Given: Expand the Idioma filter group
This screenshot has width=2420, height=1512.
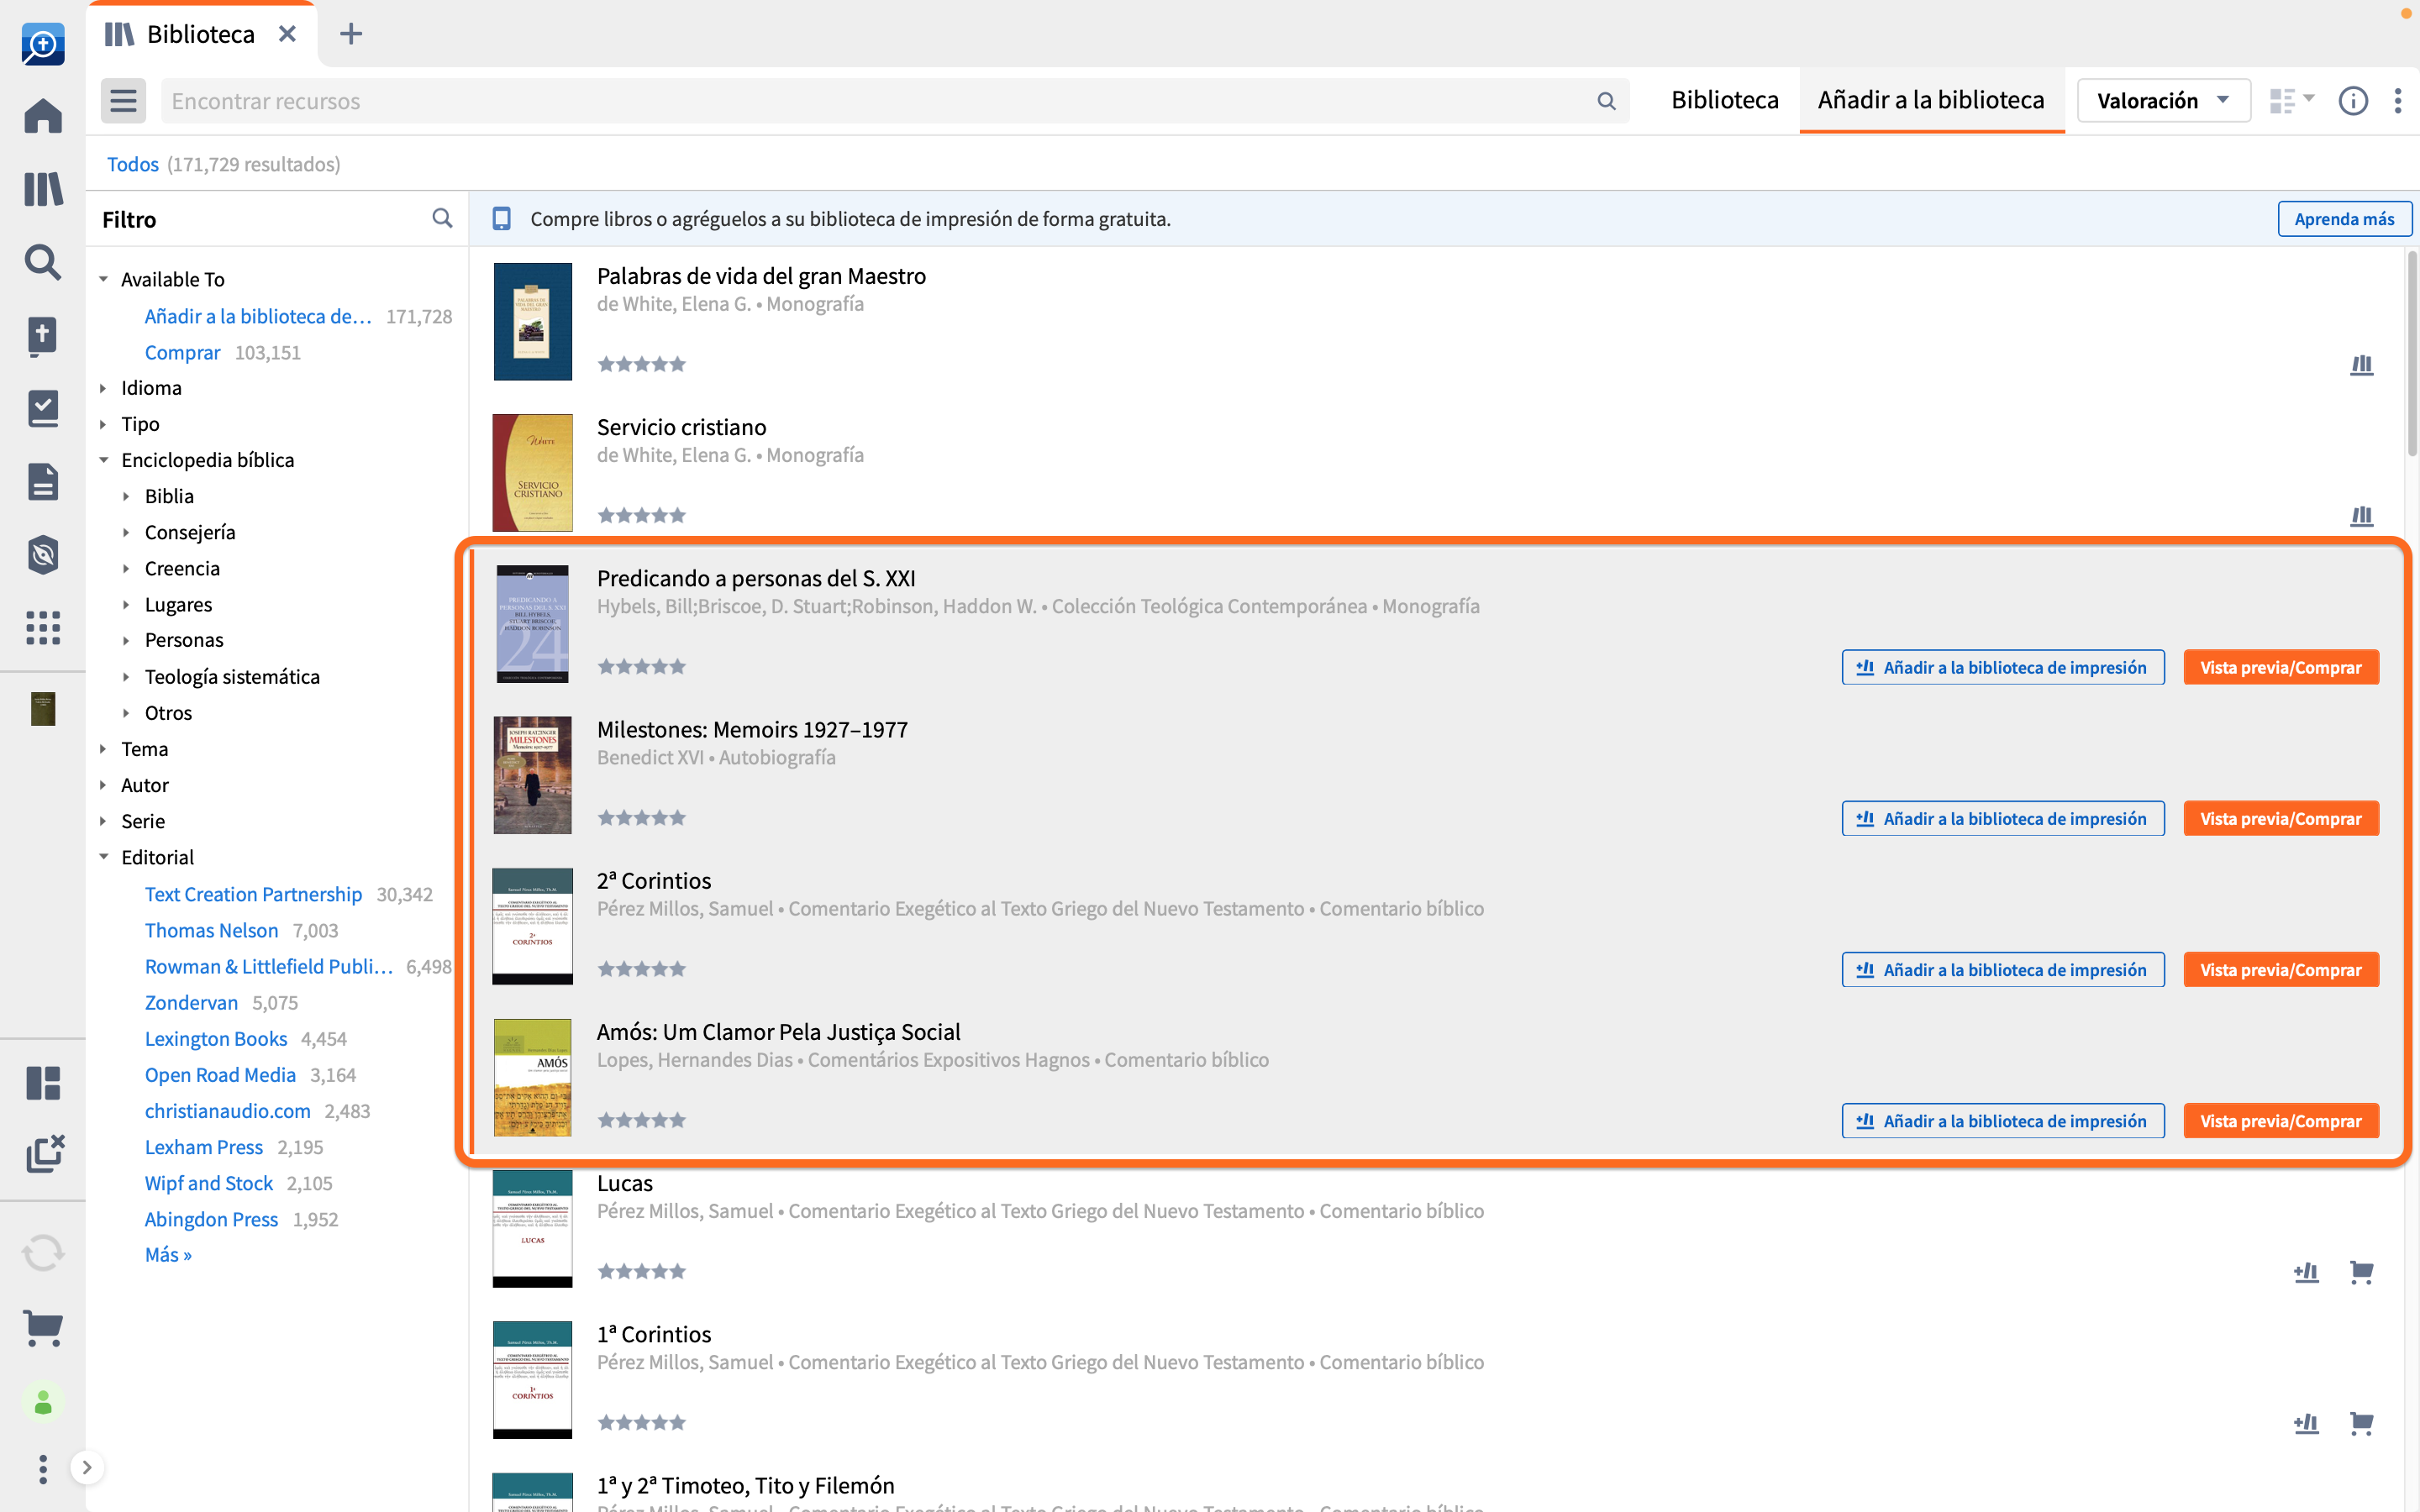Looking at the screenshot, I should click(103, 388).
